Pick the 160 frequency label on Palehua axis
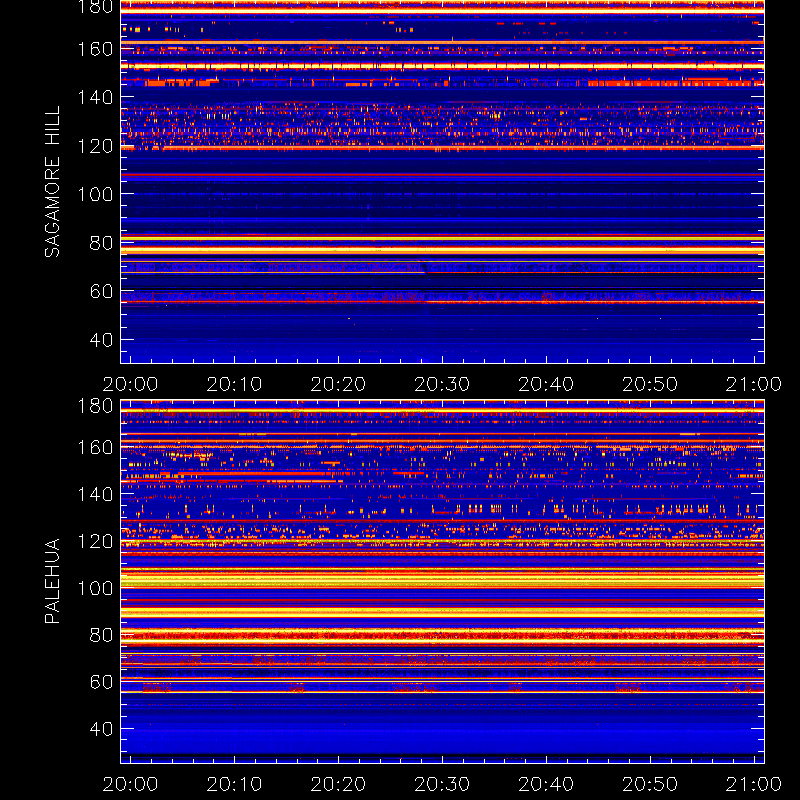The height and width of the screenshot is (800, 800). coord(95,447)
